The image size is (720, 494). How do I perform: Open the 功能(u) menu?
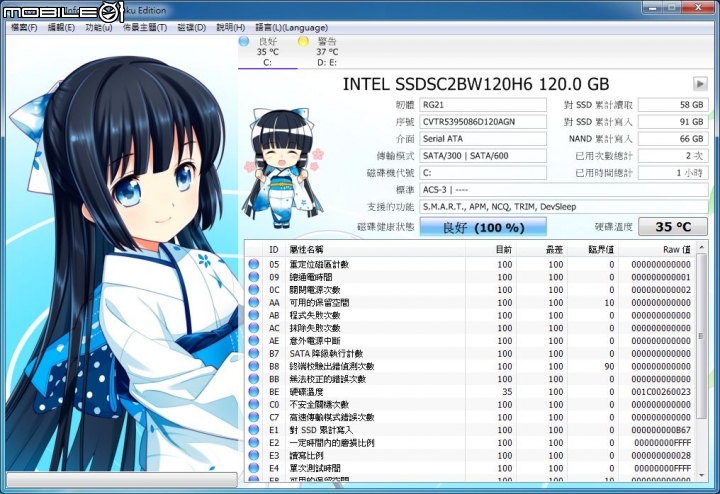pyautogui.click(x=99, y=28)
